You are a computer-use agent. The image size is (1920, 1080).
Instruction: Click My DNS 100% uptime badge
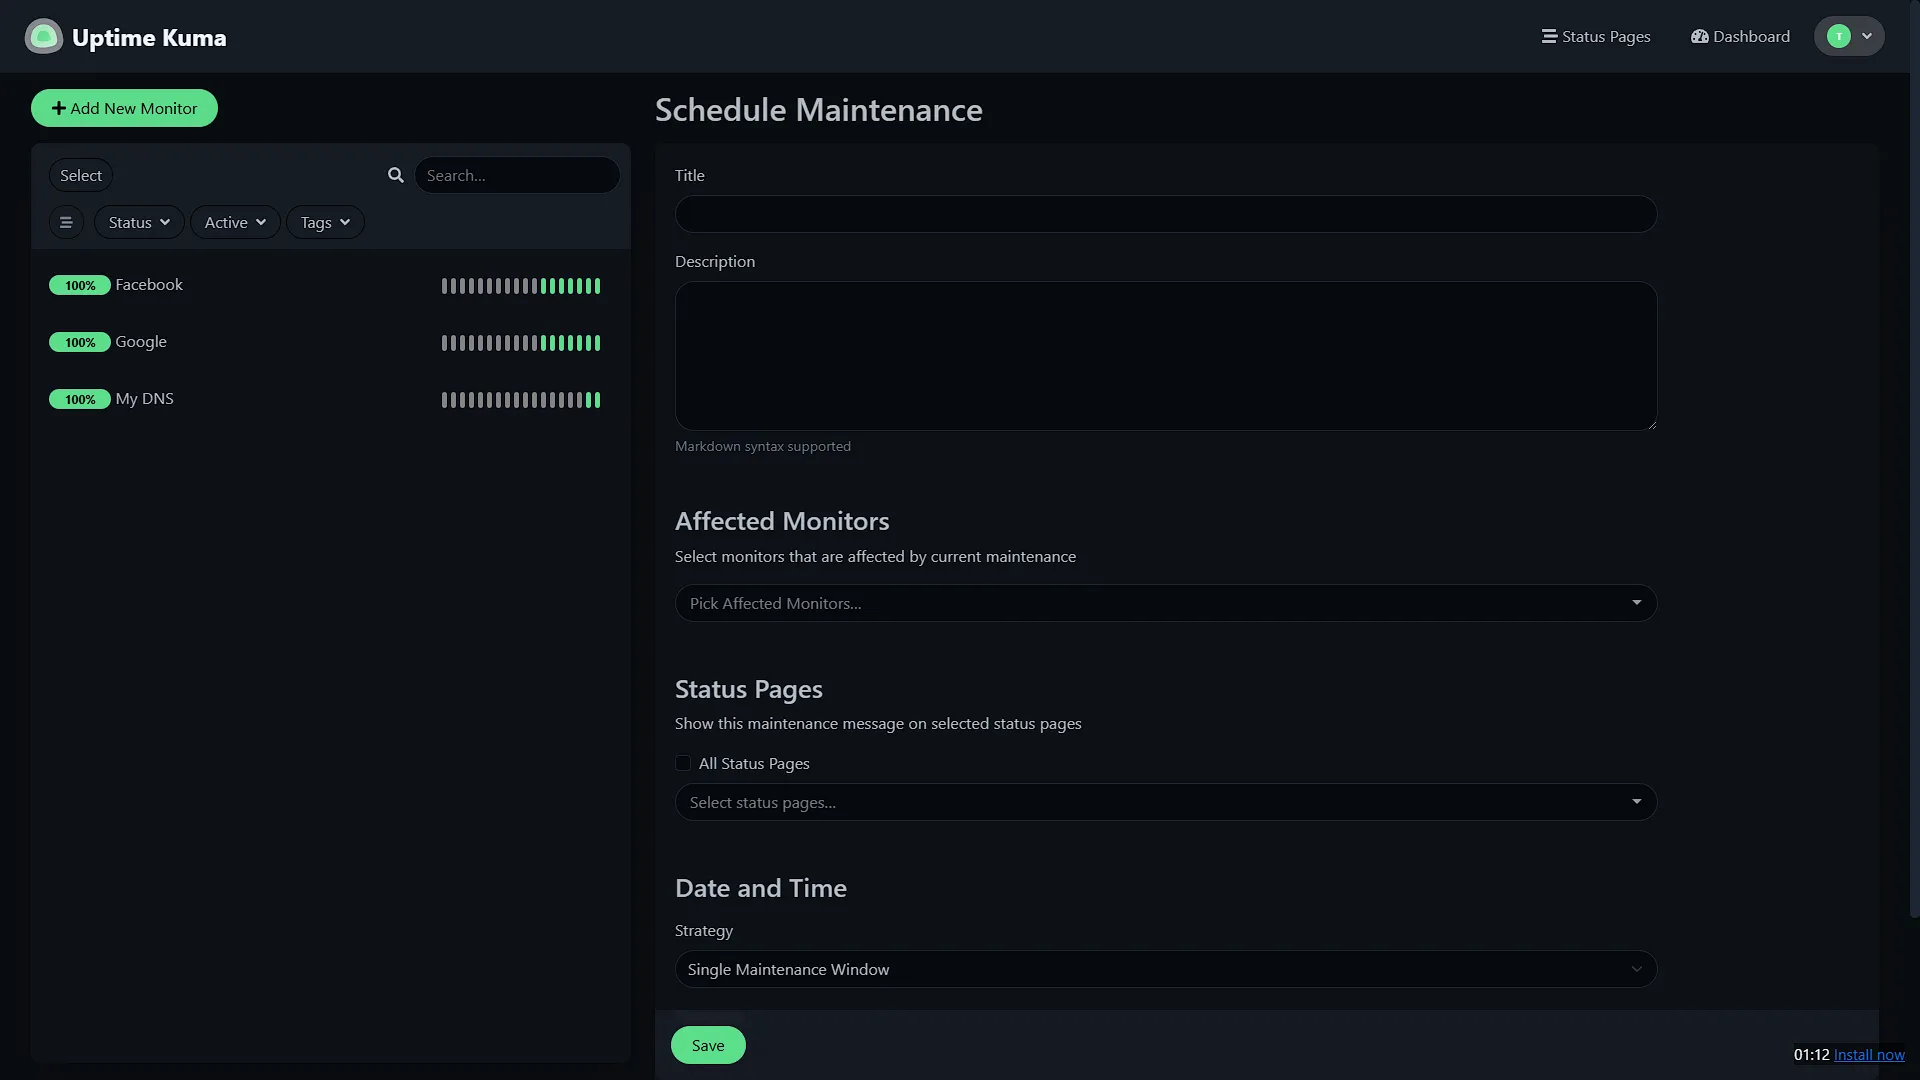[x=80, y=399]
